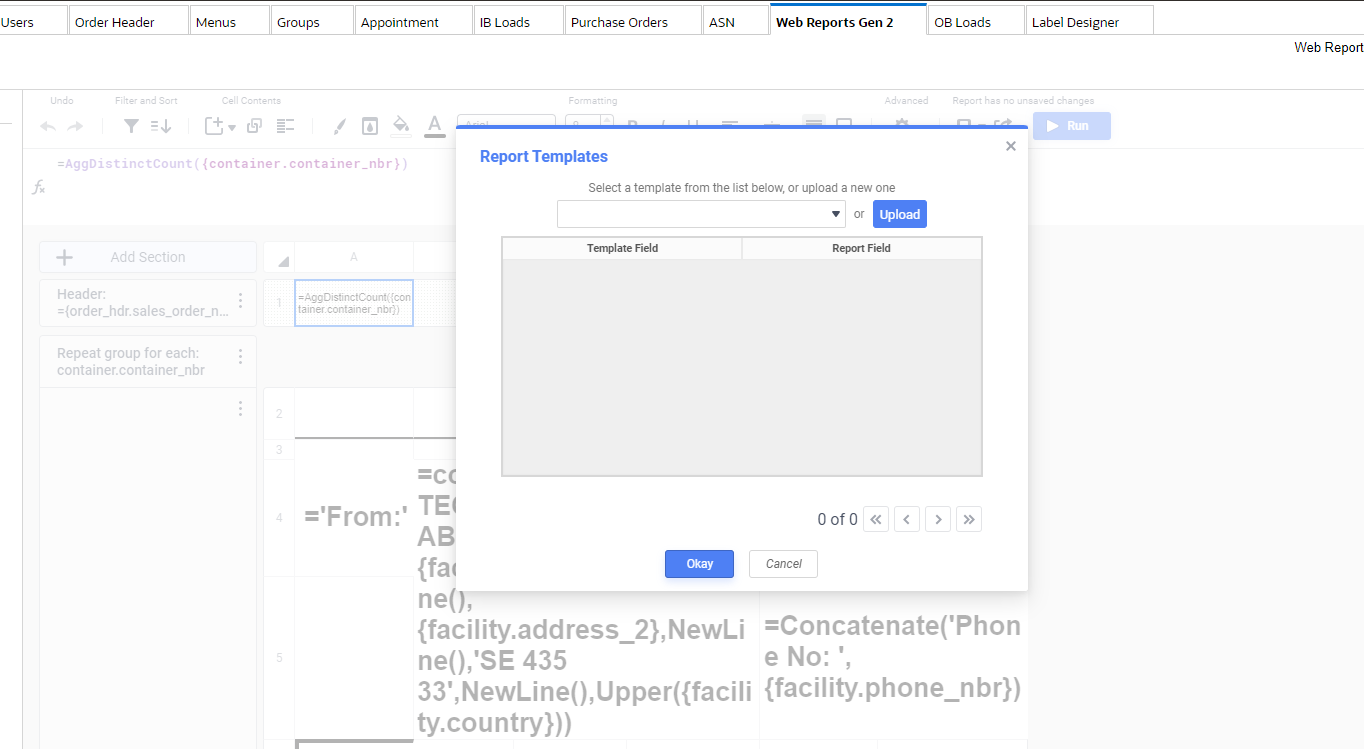Click the cell border style icon
The height and width of the screenshot is (749, 1364).
(369, 126)
